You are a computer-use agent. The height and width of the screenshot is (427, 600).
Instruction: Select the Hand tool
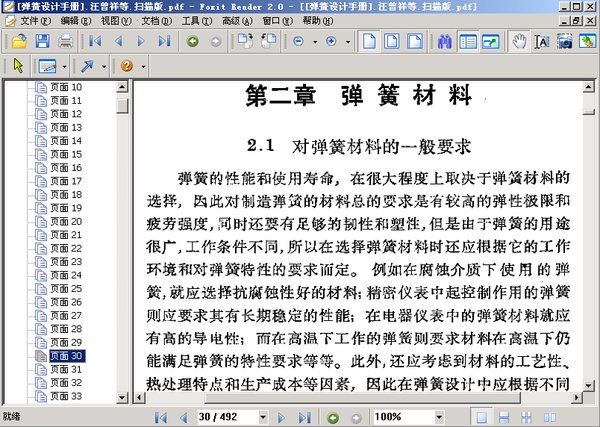point(519,41)
